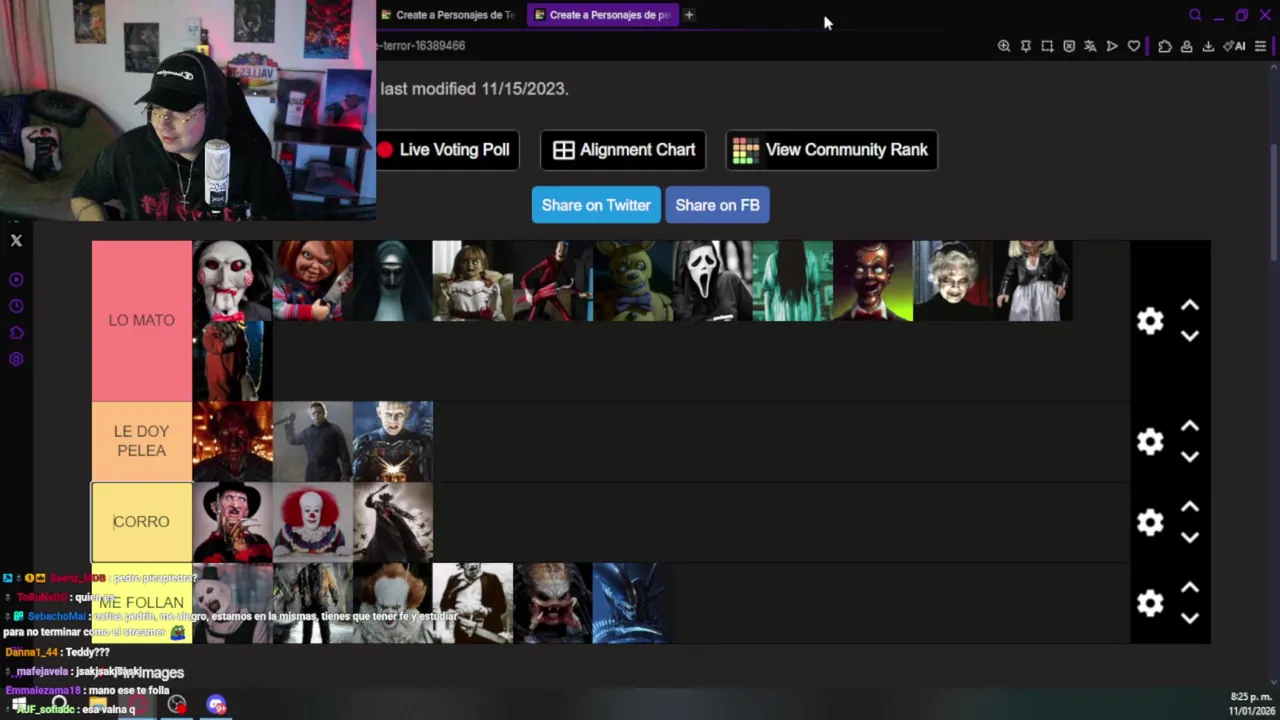Move the CORRO row down
Viewport: 1280px width, 720px height.
click(1190, 538)
